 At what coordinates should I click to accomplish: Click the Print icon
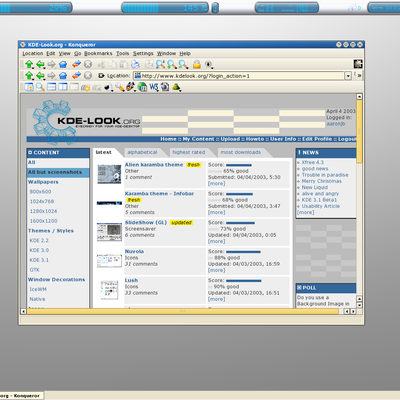coord(135,64)
